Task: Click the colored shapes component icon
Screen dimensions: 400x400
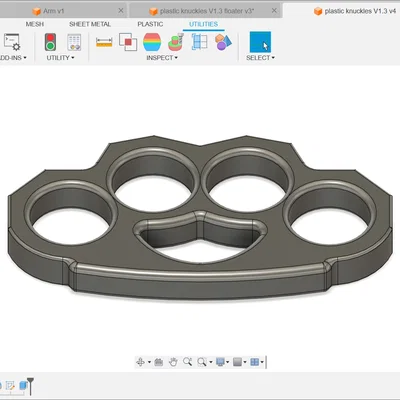Action: pyautogui.click(x=223, y=42)
